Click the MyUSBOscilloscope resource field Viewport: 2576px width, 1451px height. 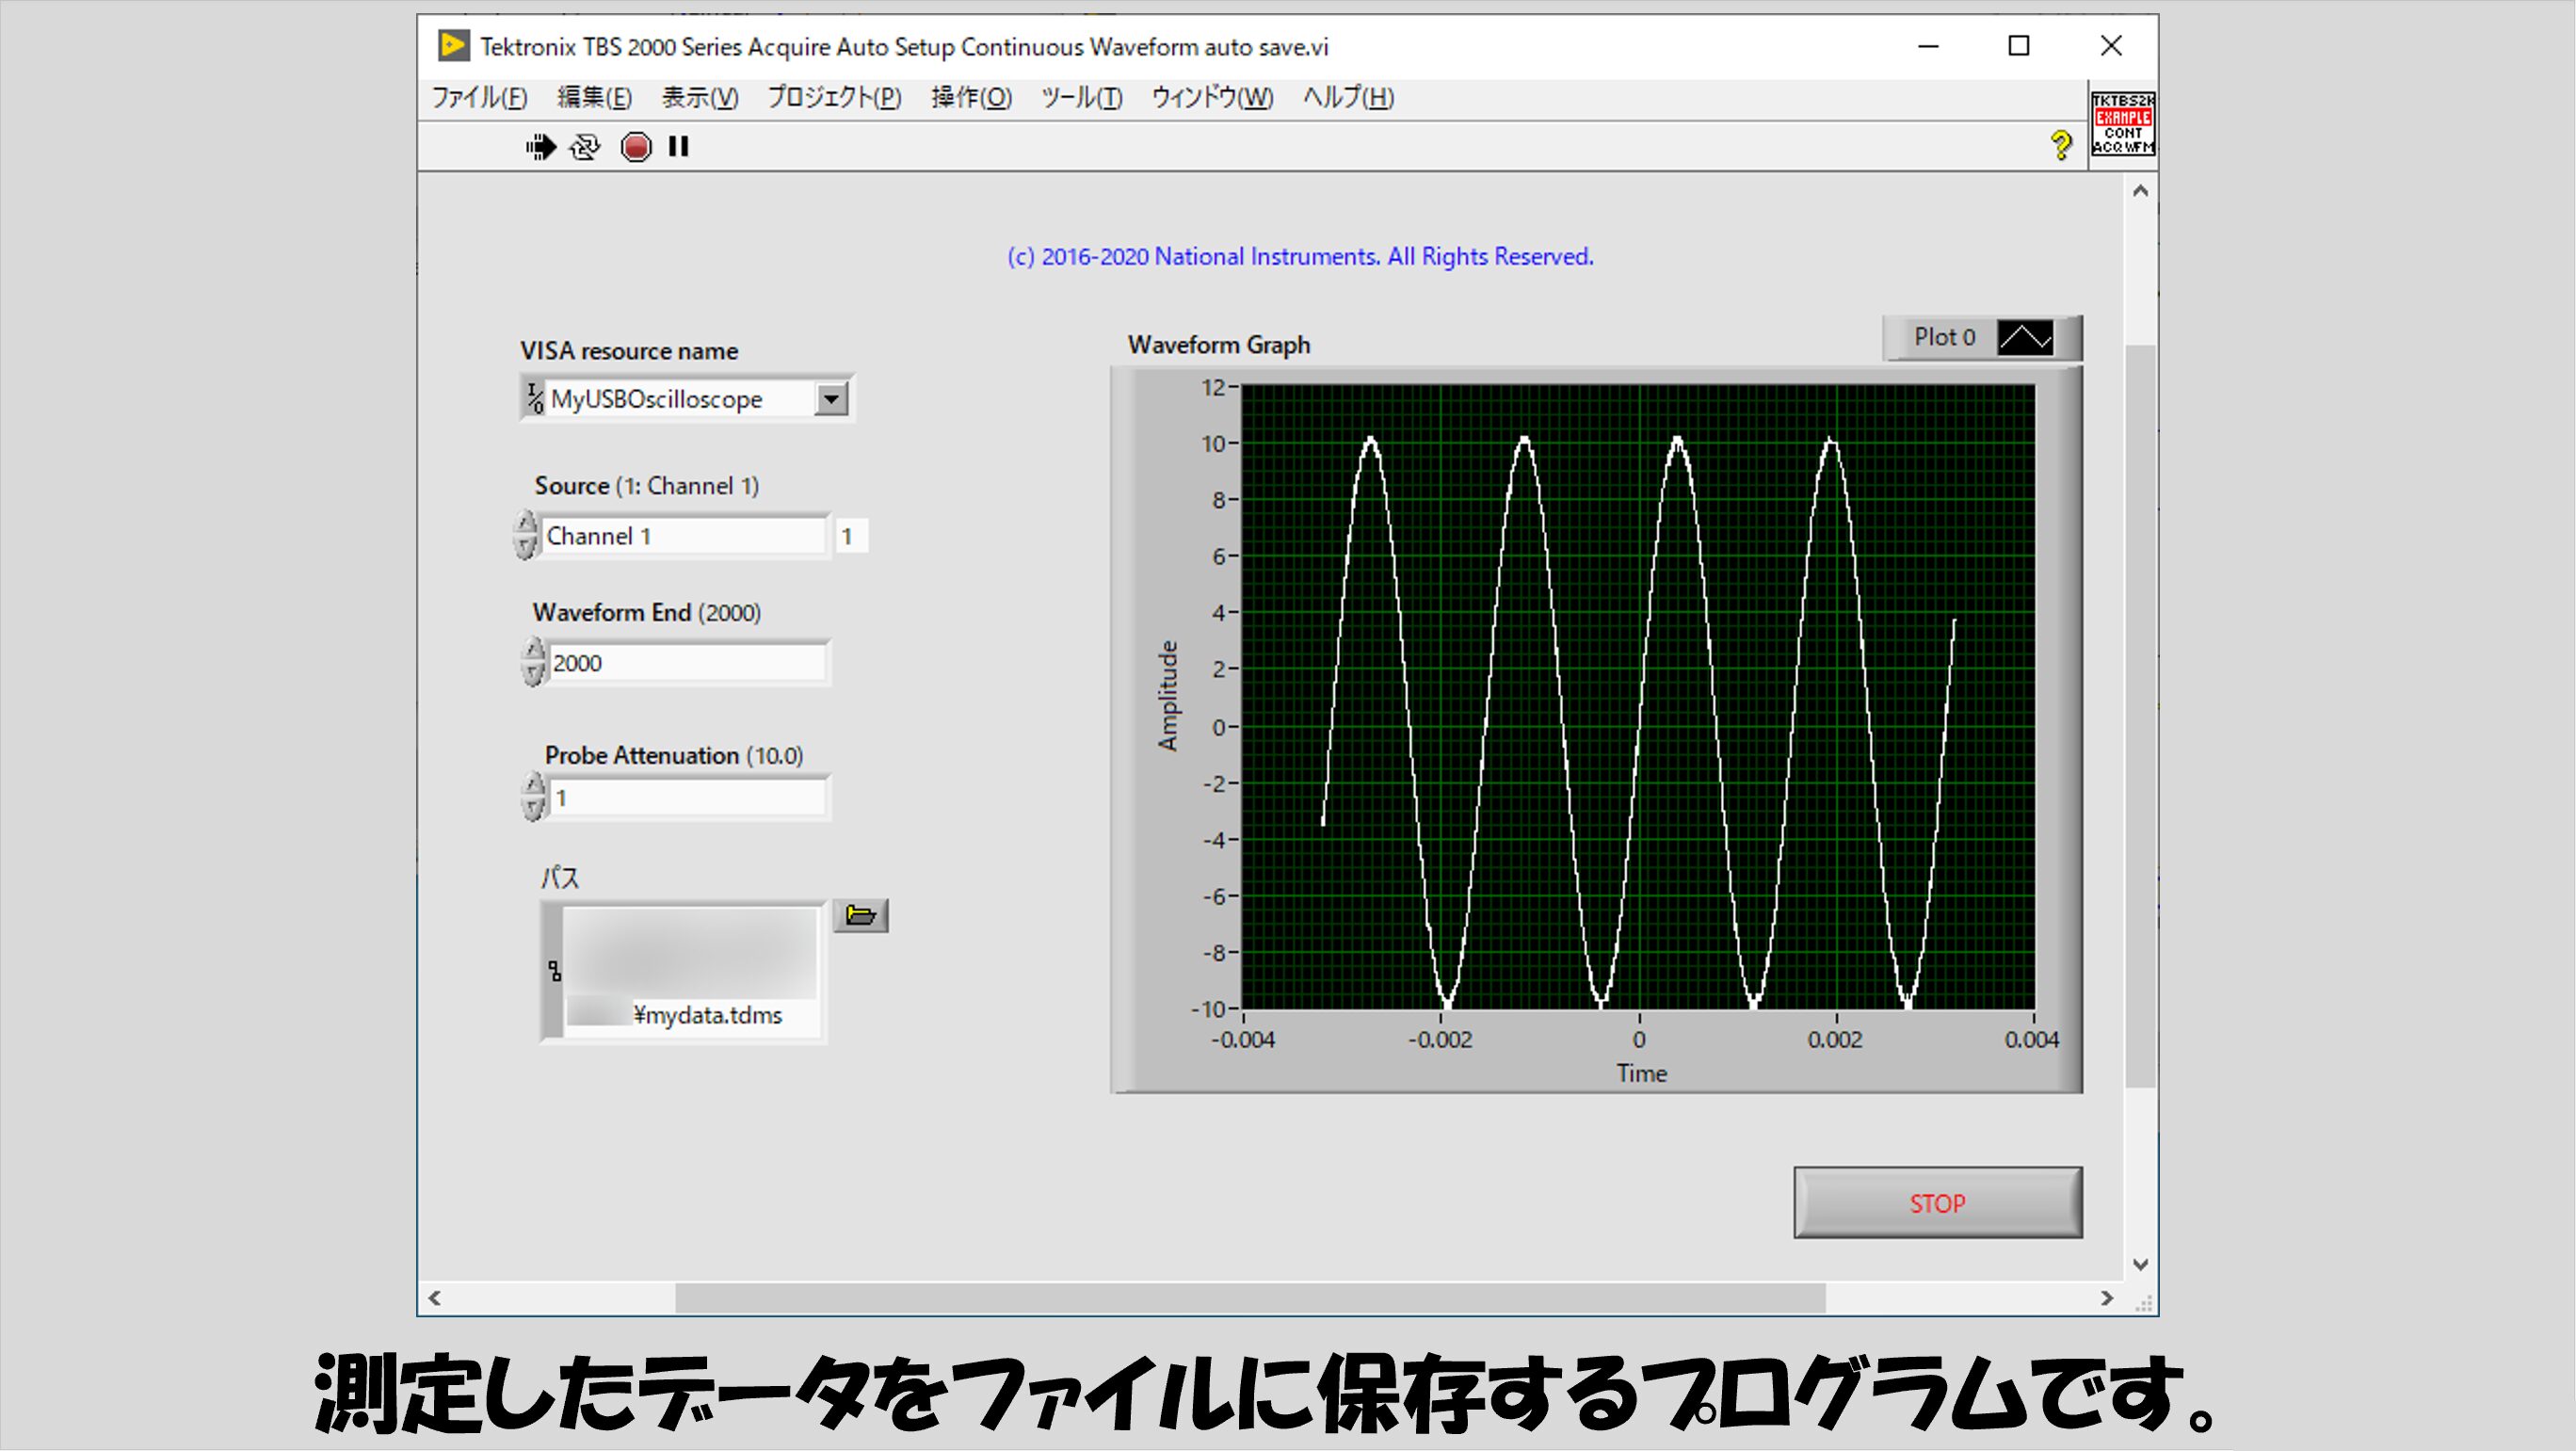click(680, 399)
